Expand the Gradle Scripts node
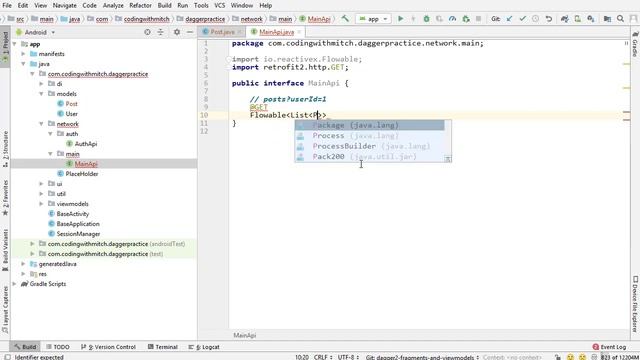Screen dimensions: 640x360 tap(15, 284)
